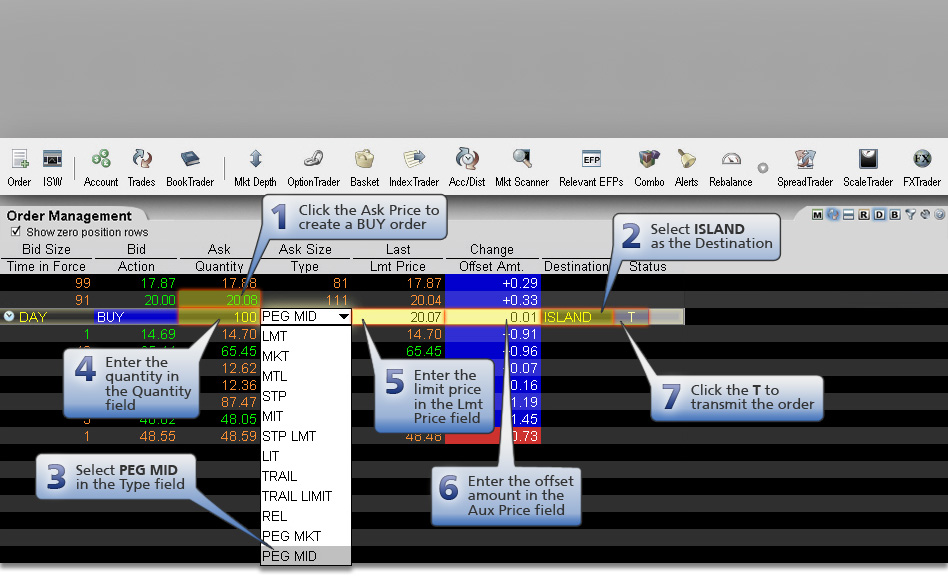
Task: Launch SpreadTrader
Action: [805, 168]
